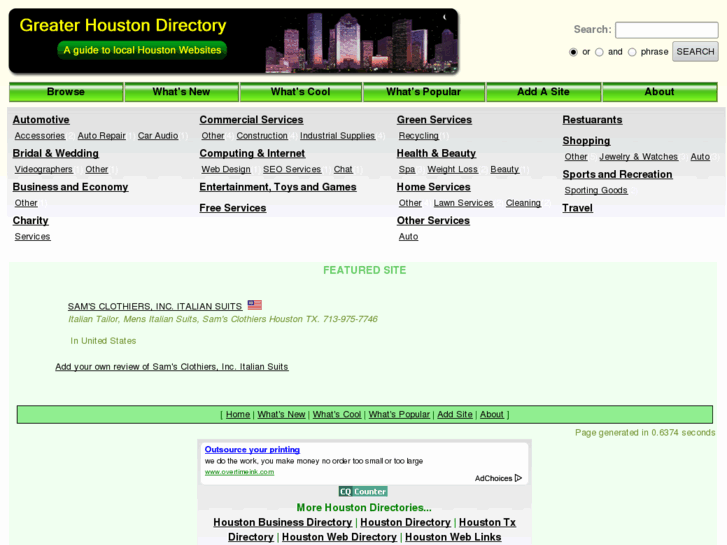Open Entertainment, Toys and Games category
Viewport: 727px width, 545px height.
[x=278, y=187]
